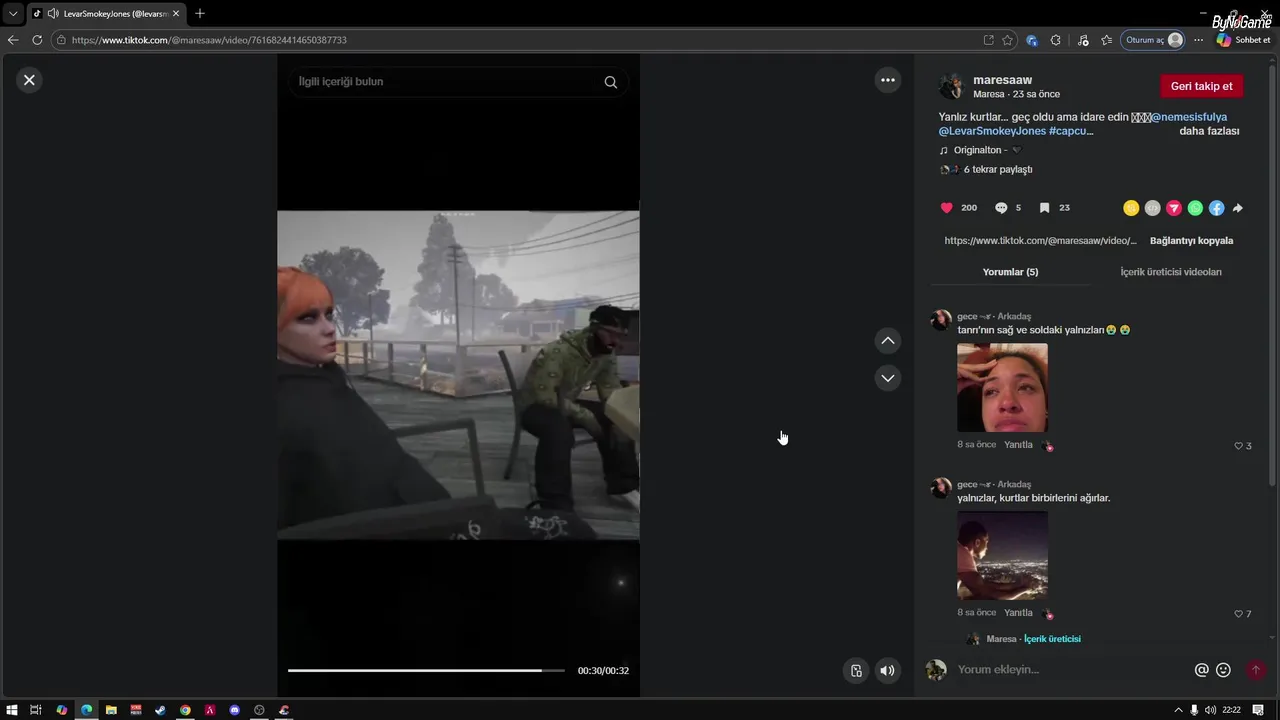1280x720 pixels.
Task: Open the @LevarSmokeyJones mention
Action: pos(992,131)
